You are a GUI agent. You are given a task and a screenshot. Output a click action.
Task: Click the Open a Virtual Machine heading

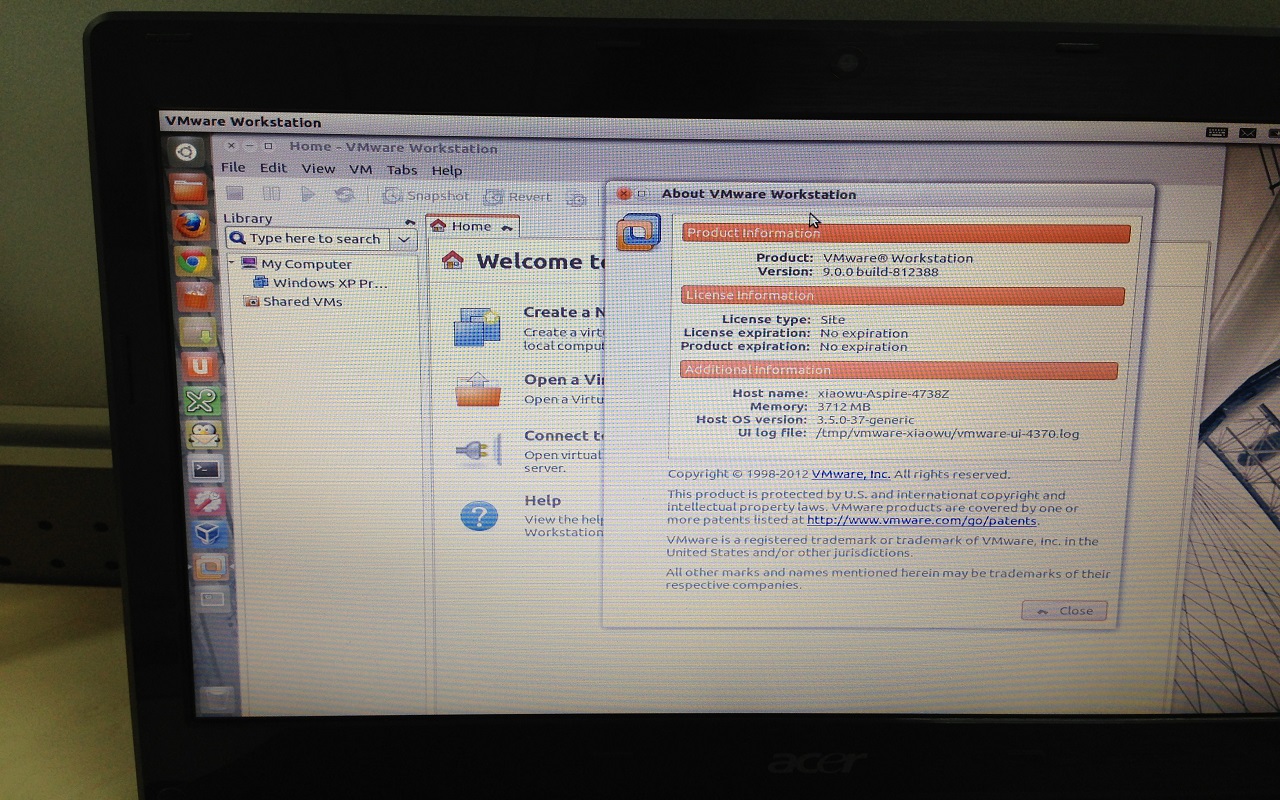tap(566, 379)
